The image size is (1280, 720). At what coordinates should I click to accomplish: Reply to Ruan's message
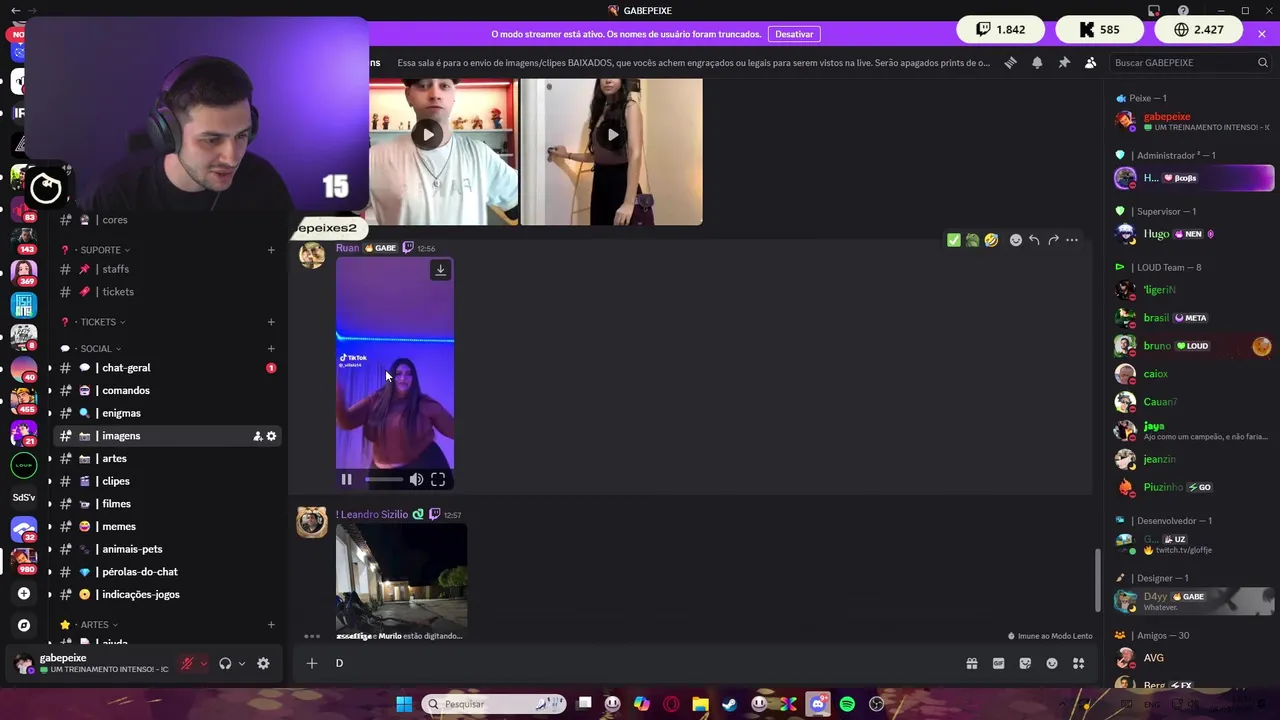[1034, 240]
